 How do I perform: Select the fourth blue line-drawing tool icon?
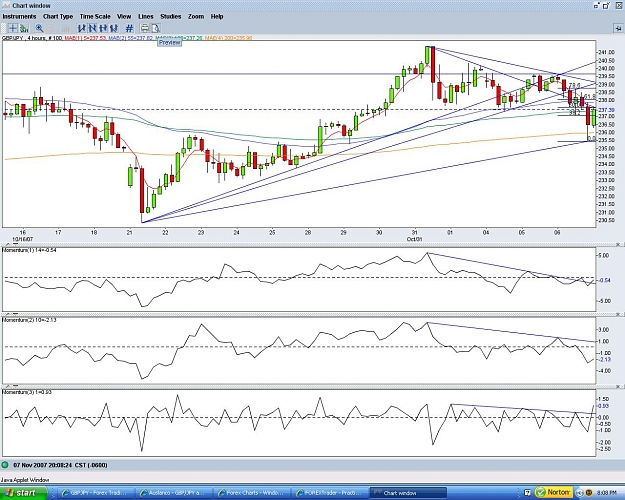click(x=114, y=28)
